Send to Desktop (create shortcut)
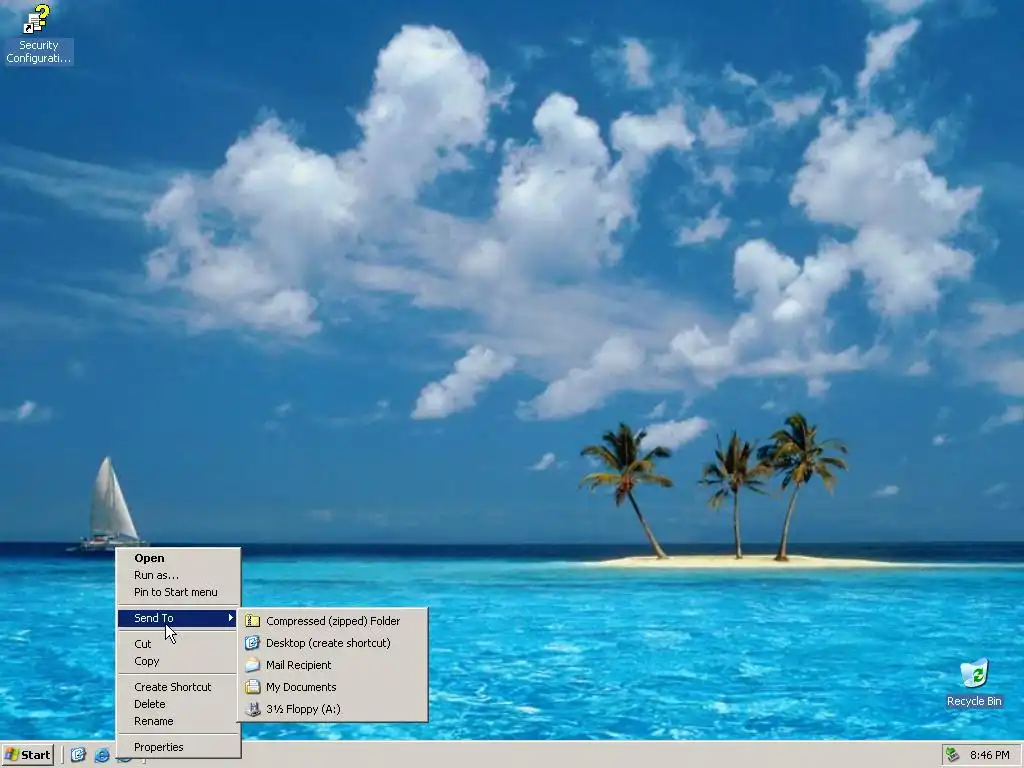Screen dimensions: 1024x768 [x=333, y=643]
